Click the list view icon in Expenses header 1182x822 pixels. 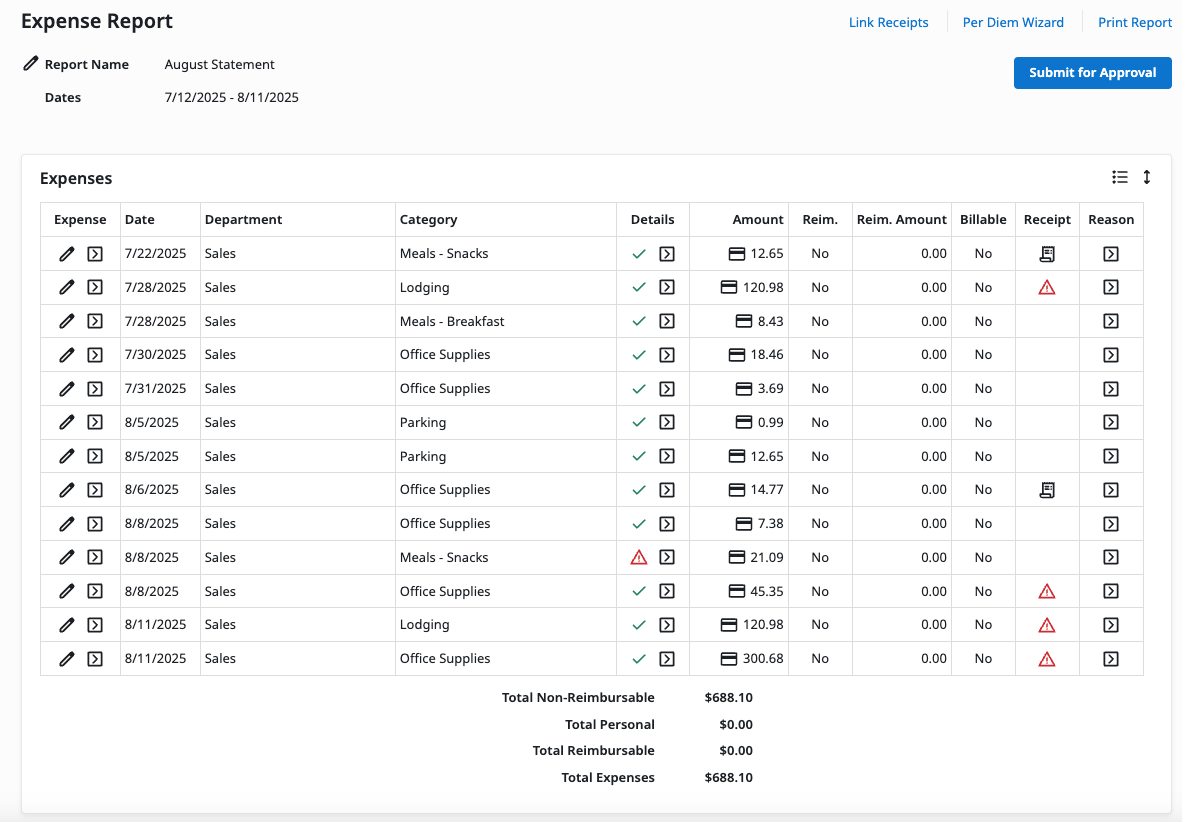click(x=1120, y=177)
